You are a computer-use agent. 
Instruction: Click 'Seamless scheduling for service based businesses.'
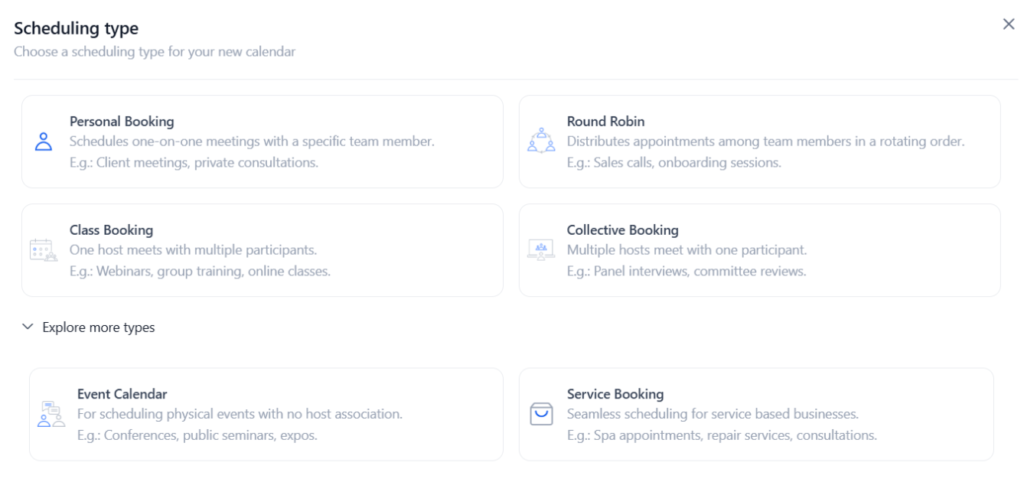(712, 413)
